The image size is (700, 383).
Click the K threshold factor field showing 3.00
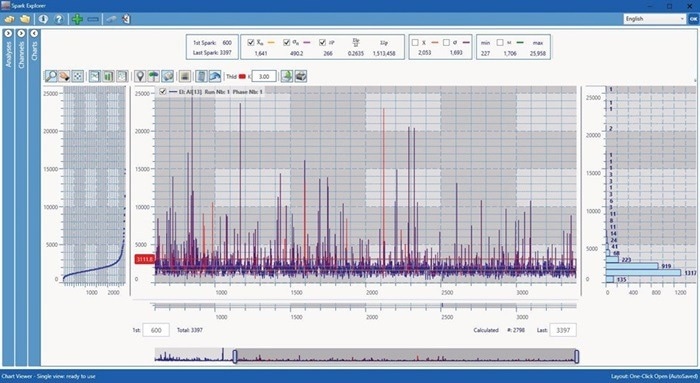click(x=264, y=76)
